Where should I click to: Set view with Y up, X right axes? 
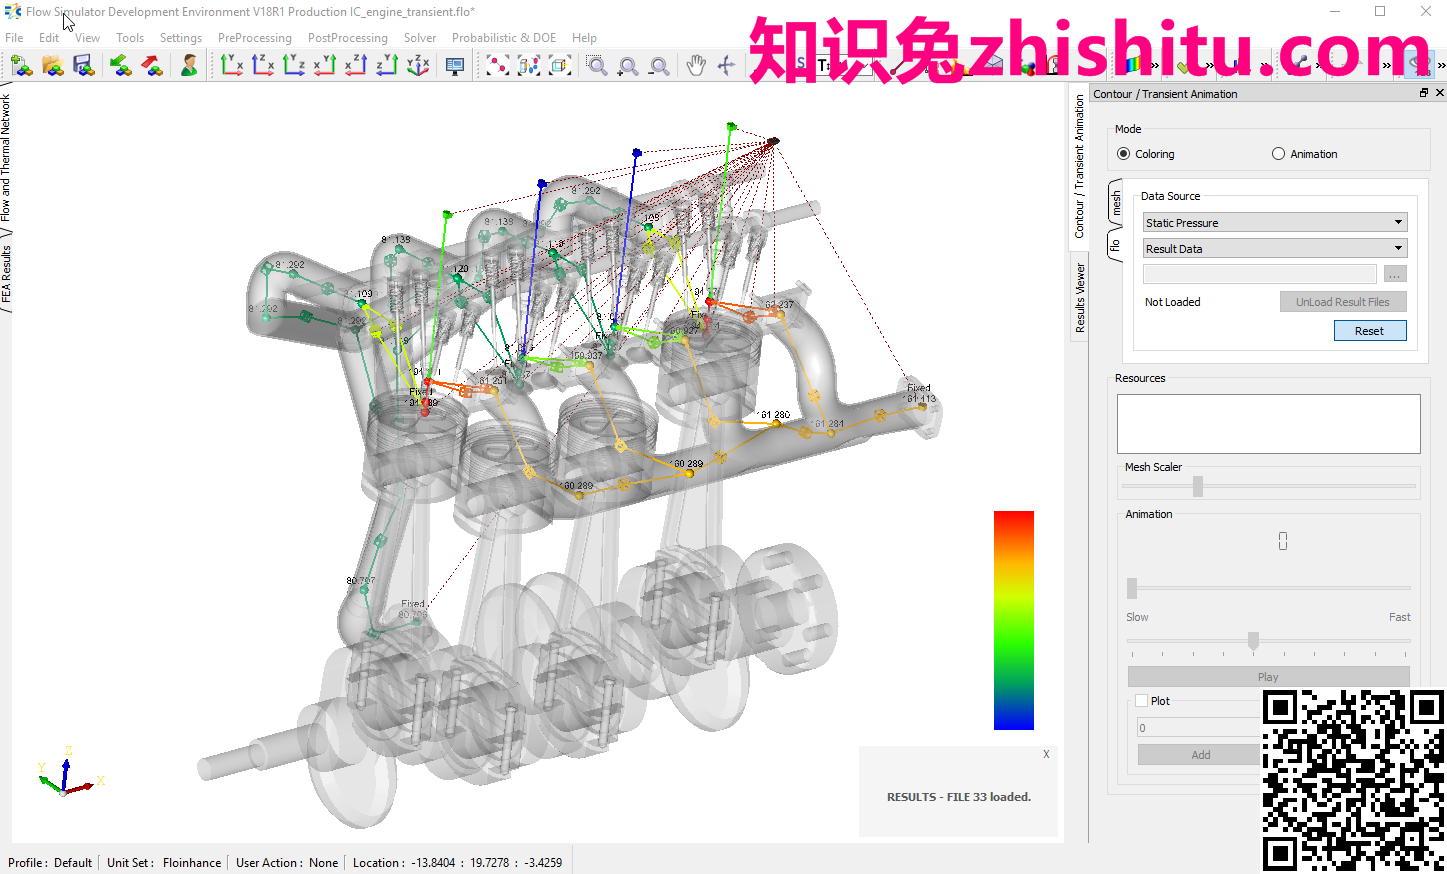(x=232, y=66)
